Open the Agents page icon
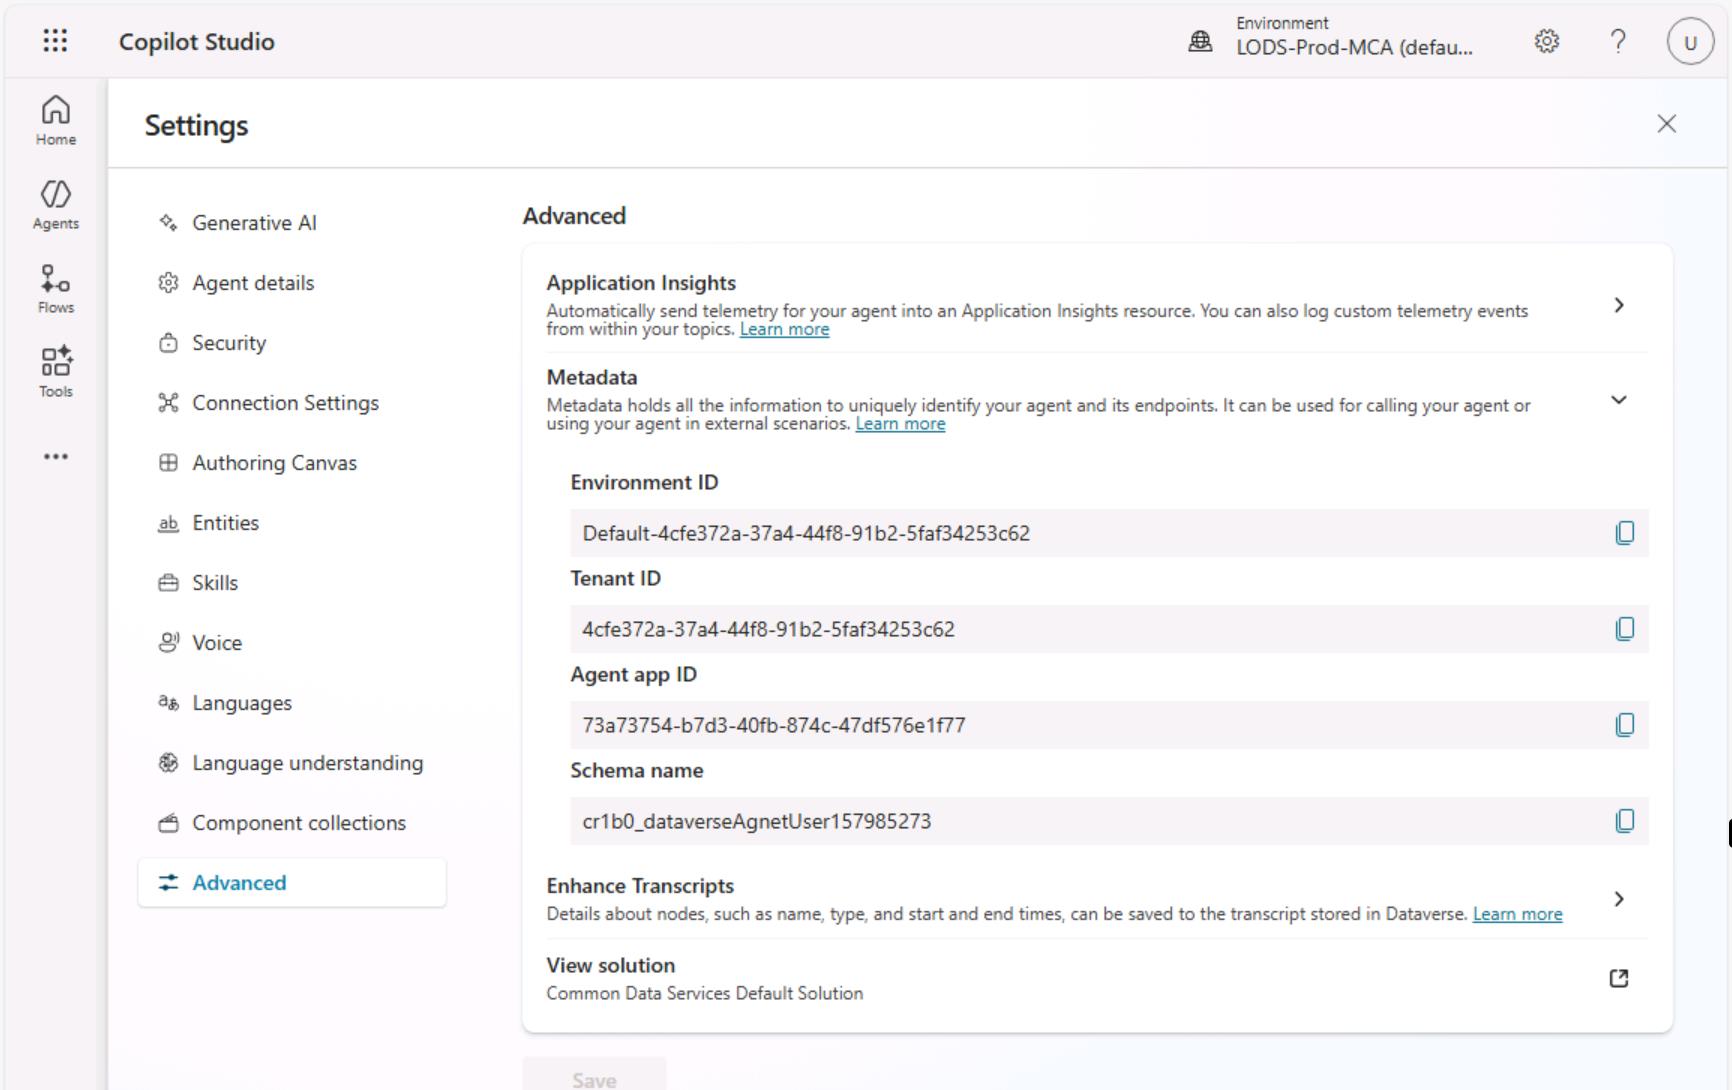The image size is (1732, 1090). pos(55,204)
